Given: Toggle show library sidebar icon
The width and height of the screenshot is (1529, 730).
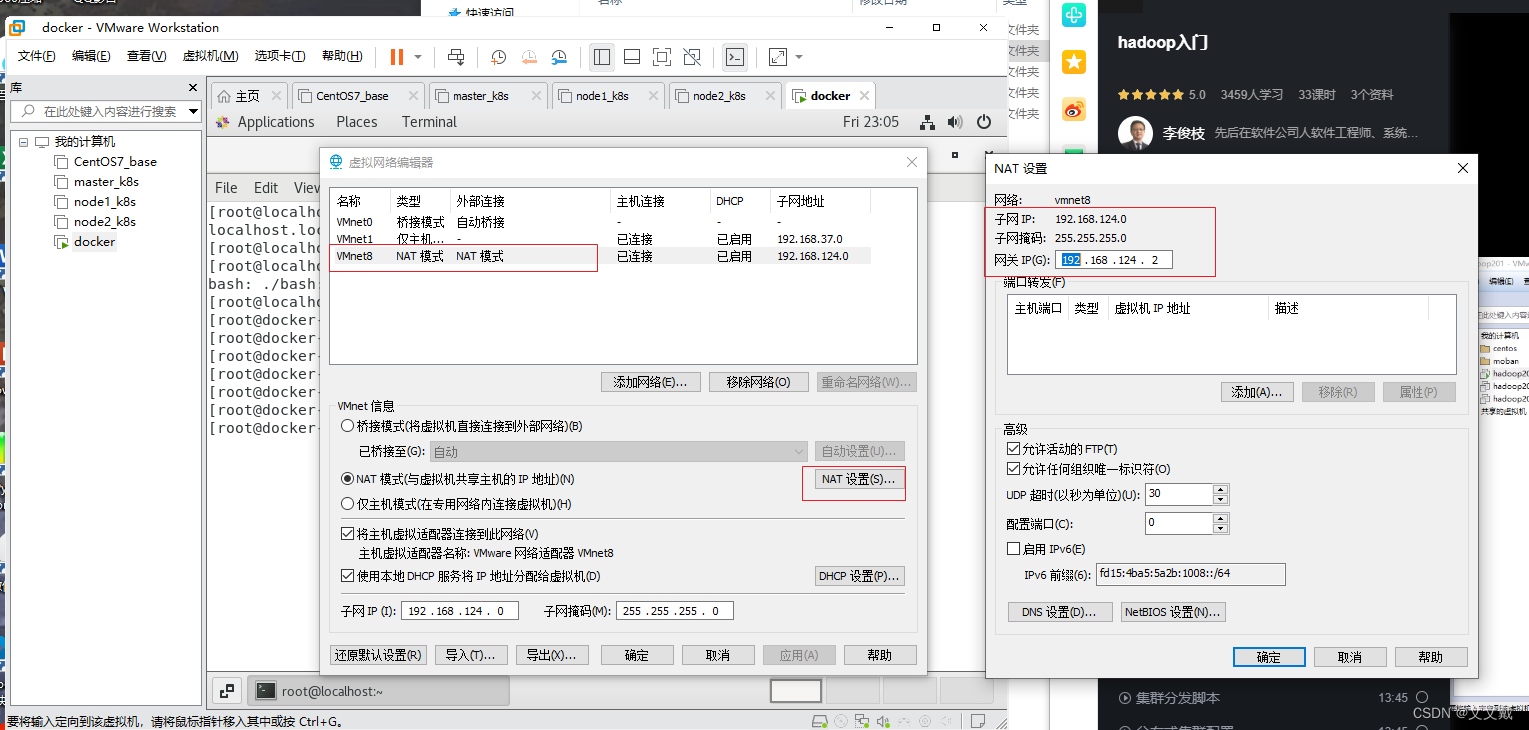Looking at the screenshot, I should click(x=602, y=57).
